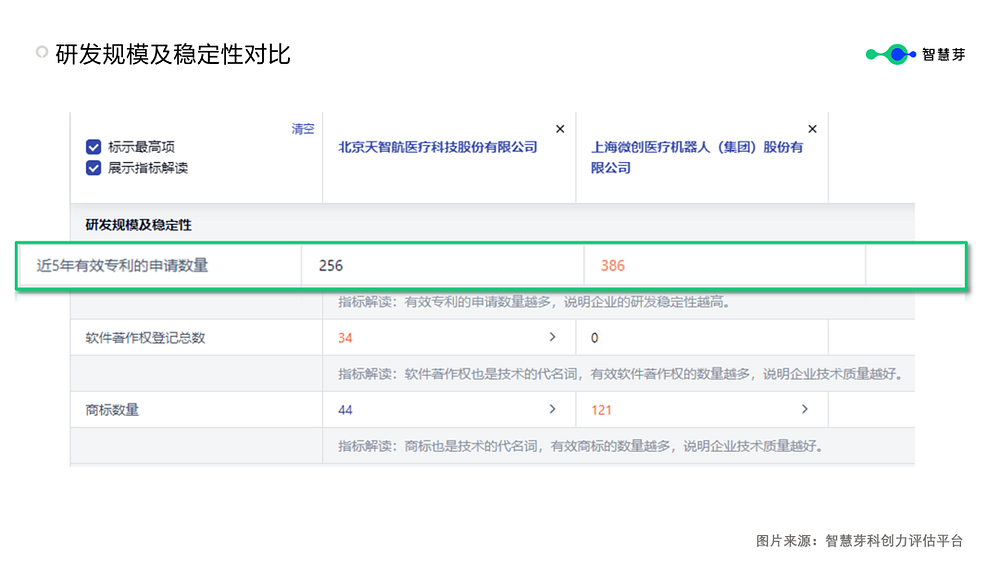The width and height of the screenshot is (1000, 563).
Task: Select the 软件著作权登记总数 row label
Action: [145, 338]
